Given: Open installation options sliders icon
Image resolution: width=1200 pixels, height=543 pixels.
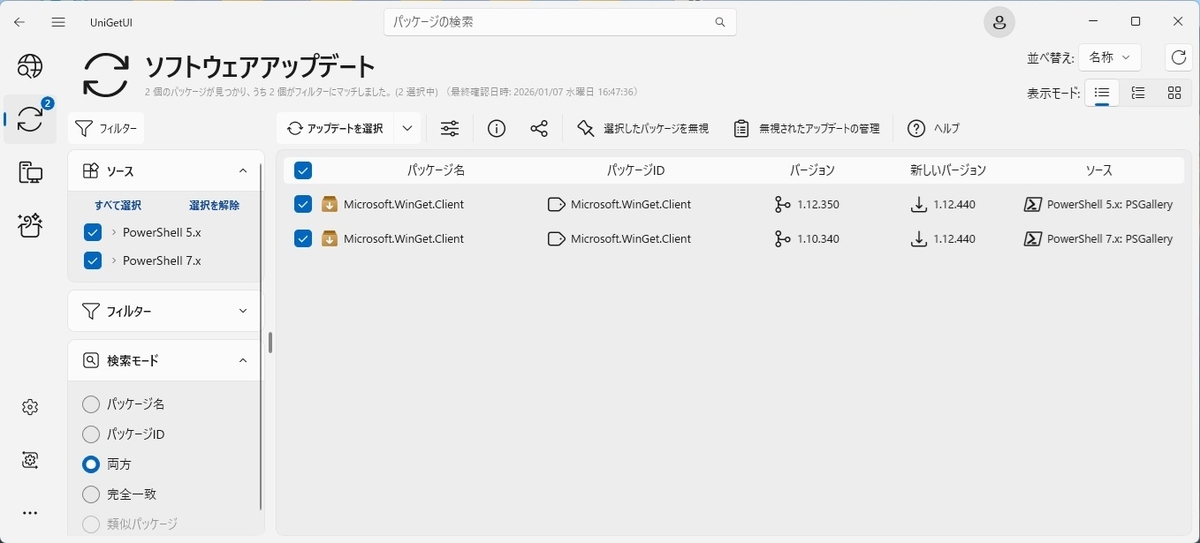Looking at the screenshot, I should [450, 128].
